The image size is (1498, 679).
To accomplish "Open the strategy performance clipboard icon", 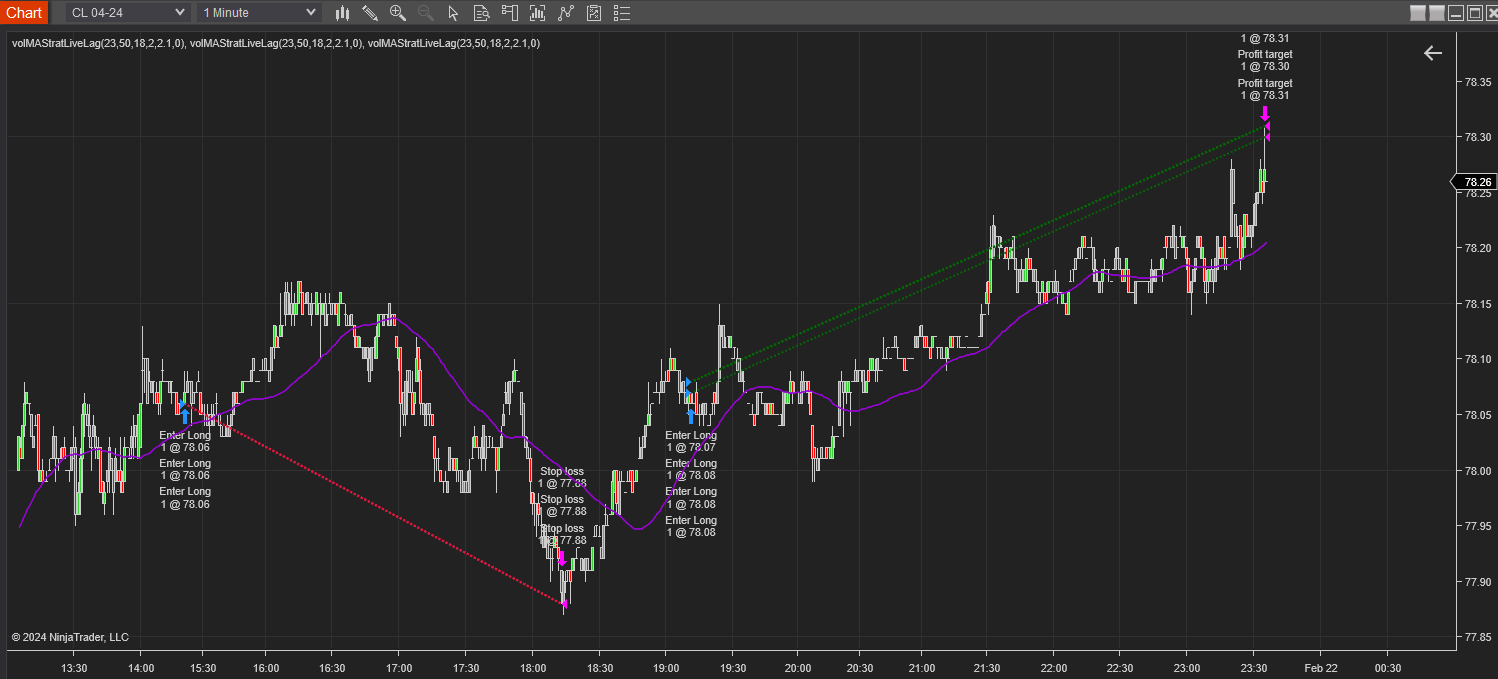I will pos(594,13).
